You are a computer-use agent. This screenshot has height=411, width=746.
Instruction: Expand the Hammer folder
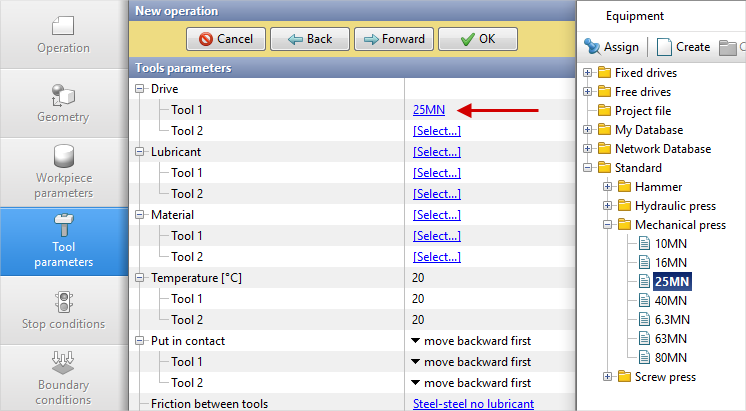click(x=608, y=187)
